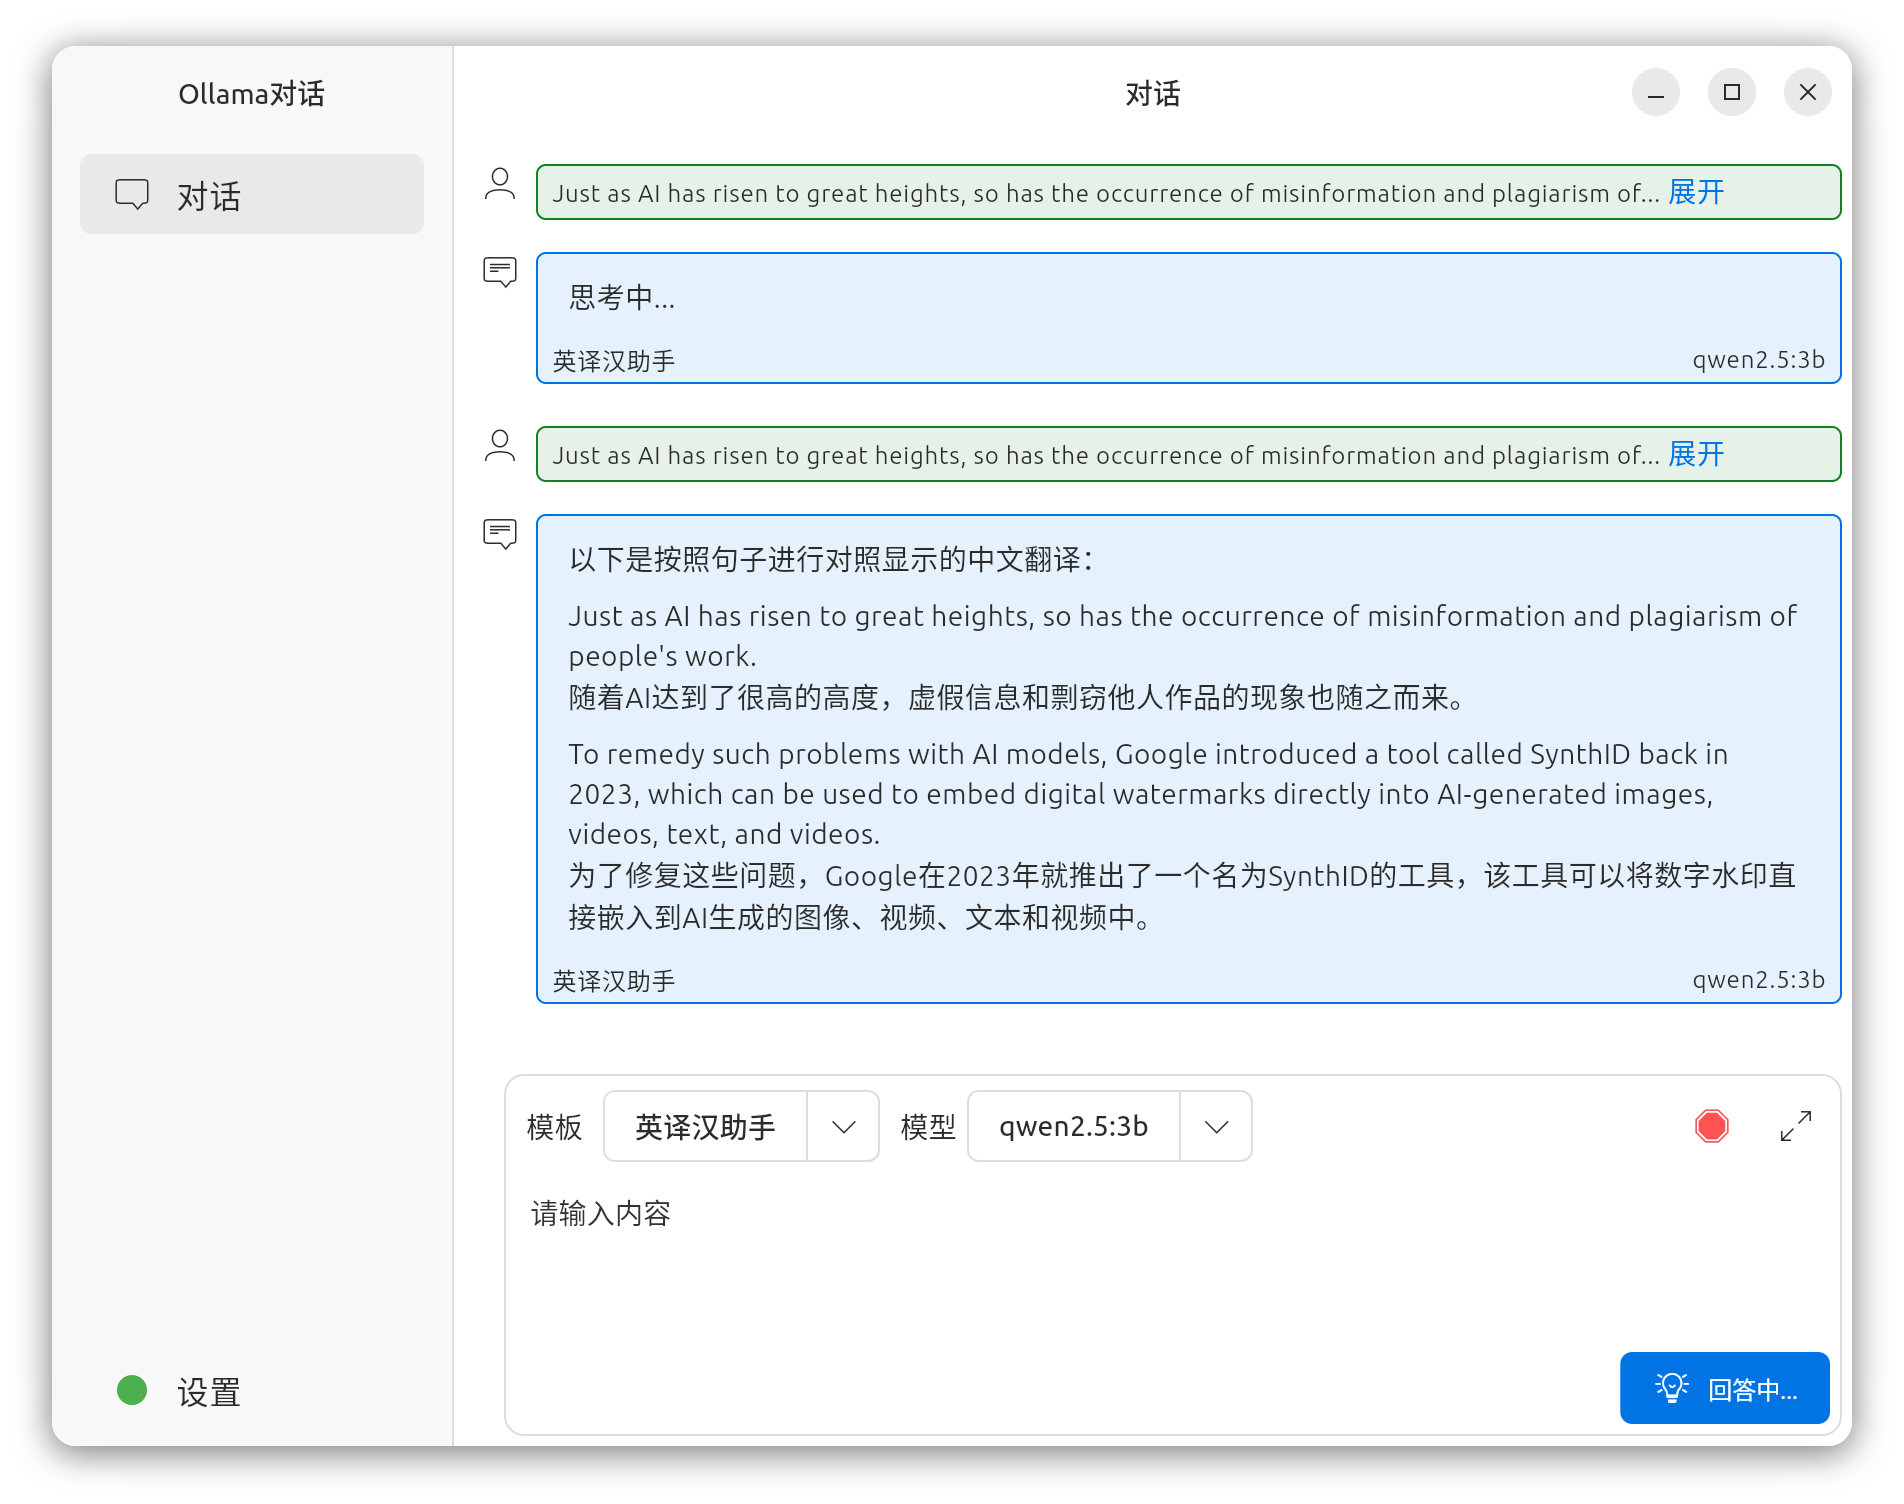Select the qwen2.5:3b model combo box
The height and width of the screenshot is (1504, 1904).
[1109, 1126]
